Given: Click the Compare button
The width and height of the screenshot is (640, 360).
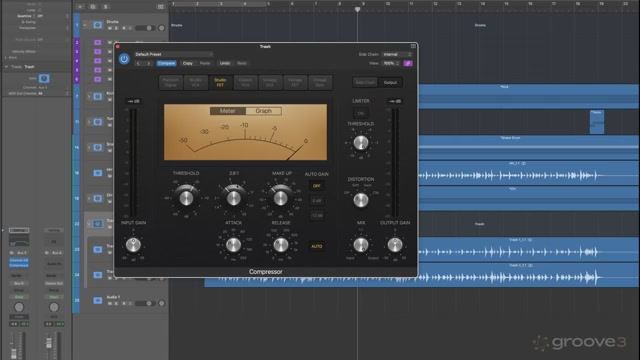Looking at the screenshot, I should coord(166,63).
